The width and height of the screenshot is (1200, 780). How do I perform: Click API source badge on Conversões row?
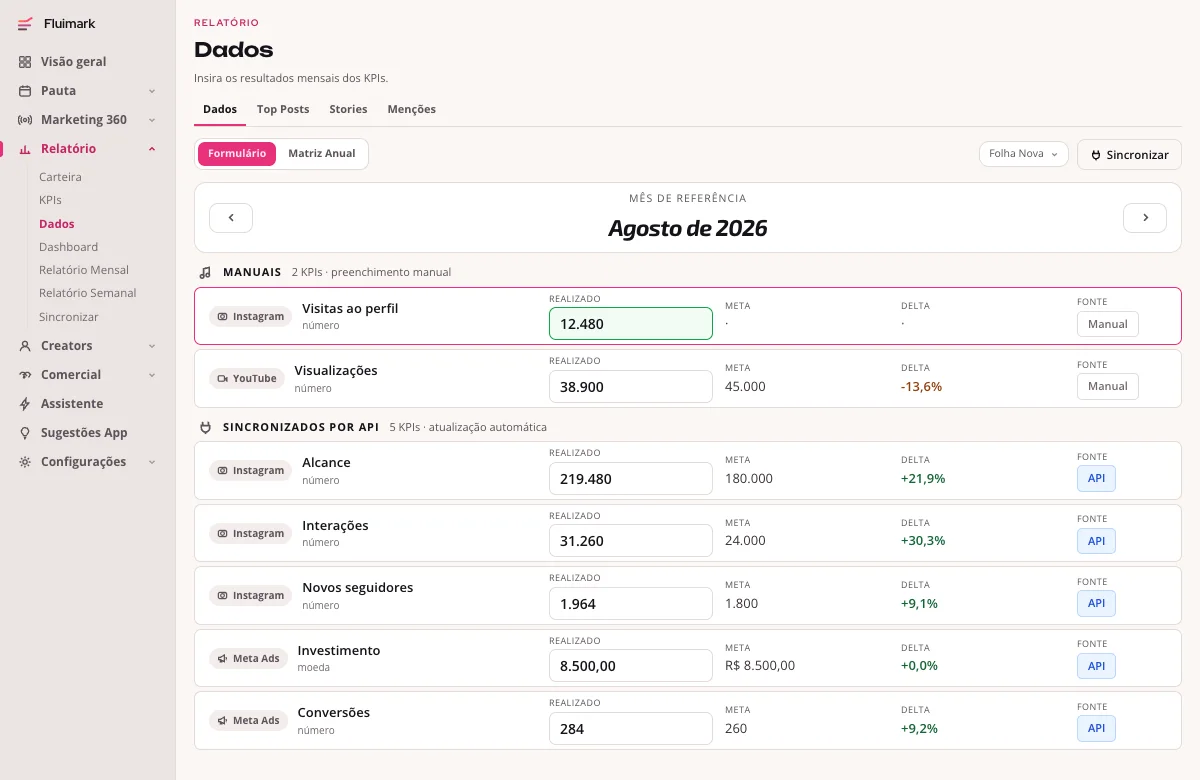[x=1096, y=728]
